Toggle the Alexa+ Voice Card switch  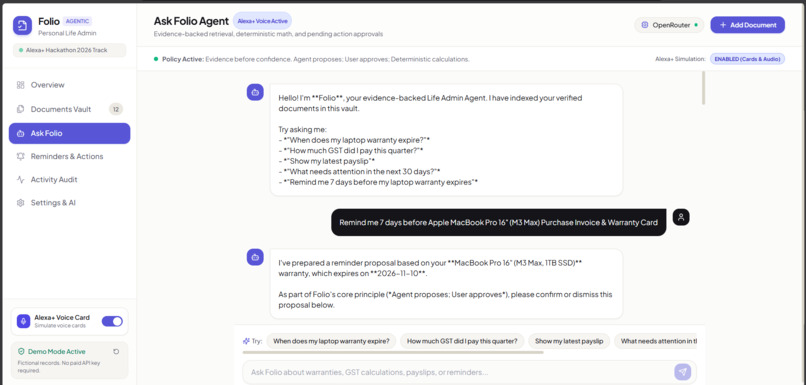pyautogui.click(x=112, y=321)
